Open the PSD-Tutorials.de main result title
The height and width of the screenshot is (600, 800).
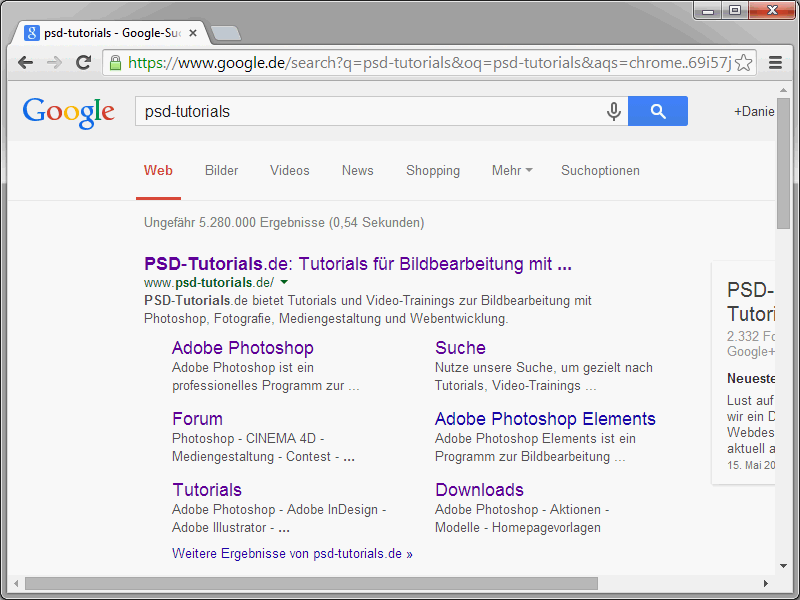pyautogui.click(x=358, y=264)
